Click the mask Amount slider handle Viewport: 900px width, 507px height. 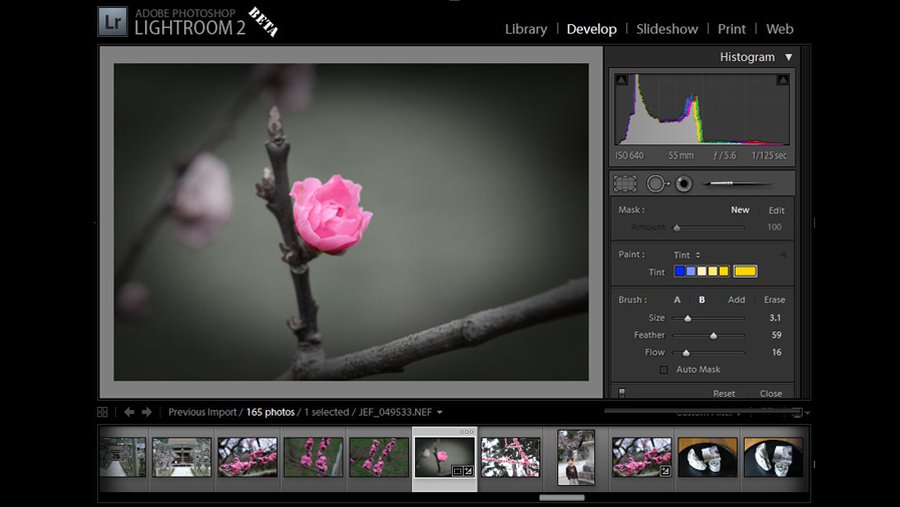677,228
